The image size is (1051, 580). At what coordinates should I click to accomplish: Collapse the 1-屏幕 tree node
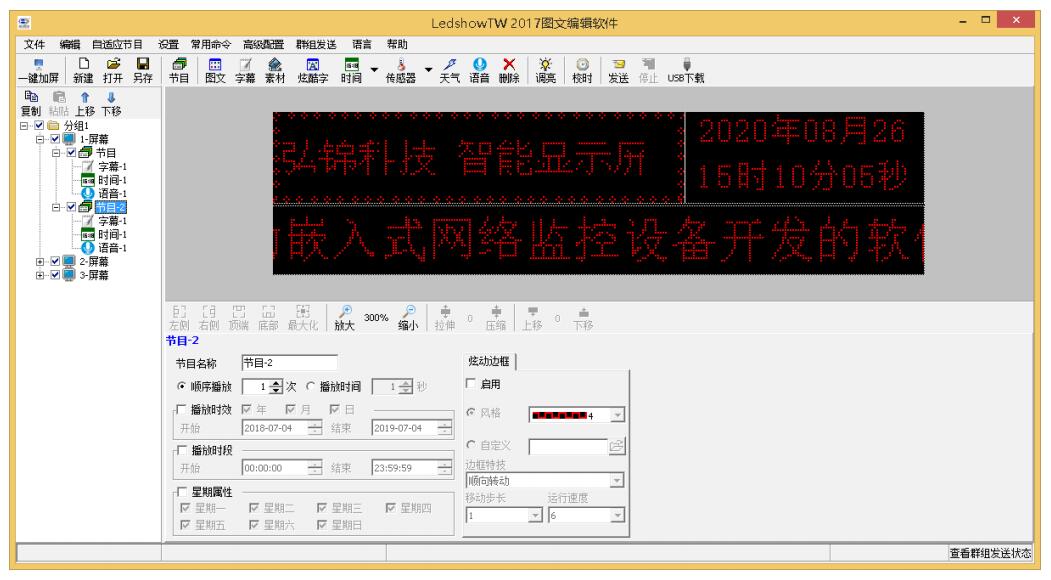coord(40,139)
